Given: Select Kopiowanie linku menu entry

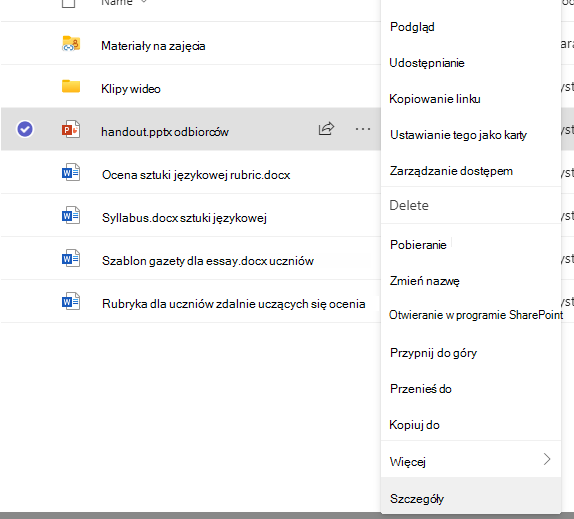Looking at the screenshot, I should pyautogui.click(x=435, y=99).
